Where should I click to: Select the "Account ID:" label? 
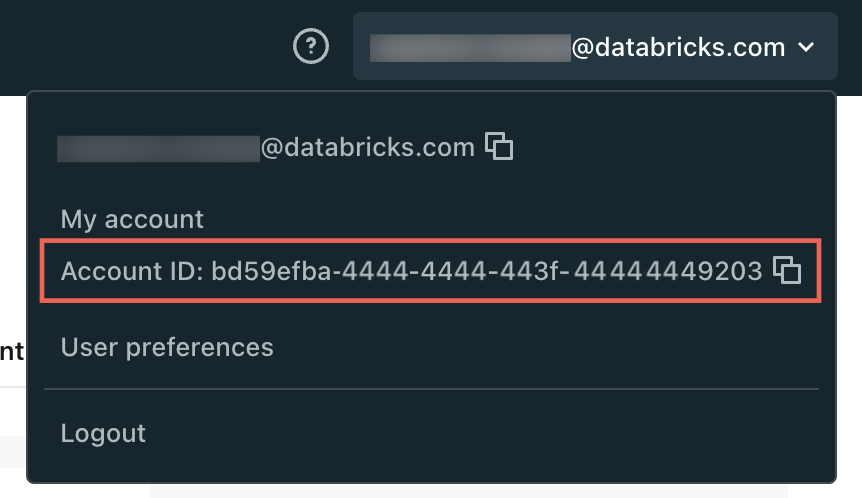(132, 271)
